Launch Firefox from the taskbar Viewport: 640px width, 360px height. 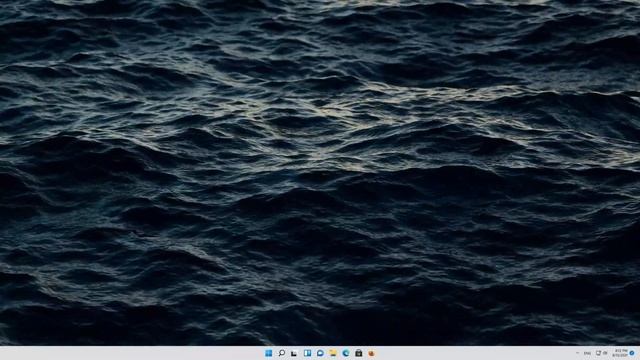pos(371,353)
